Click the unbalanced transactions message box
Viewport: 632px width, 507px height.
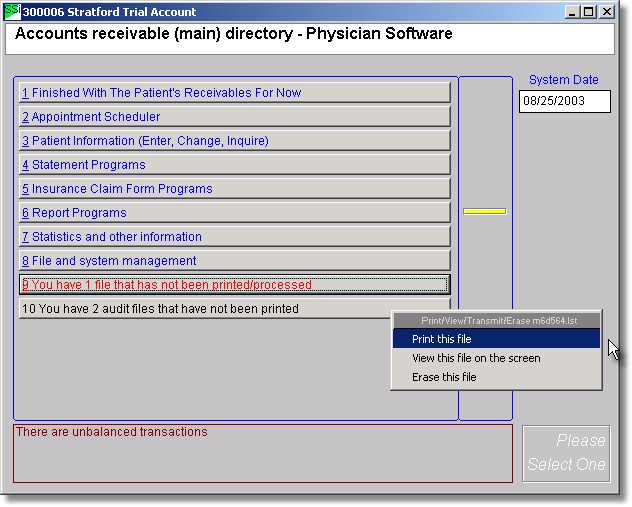[262, 453]
